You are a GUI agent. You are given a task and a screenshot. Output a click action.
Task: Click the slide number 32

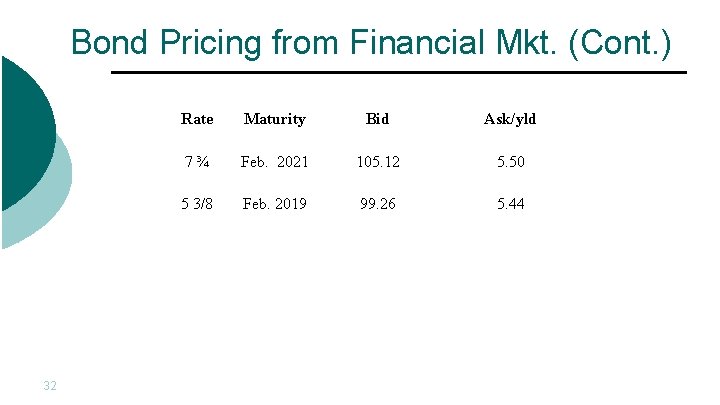coord(50,384)
